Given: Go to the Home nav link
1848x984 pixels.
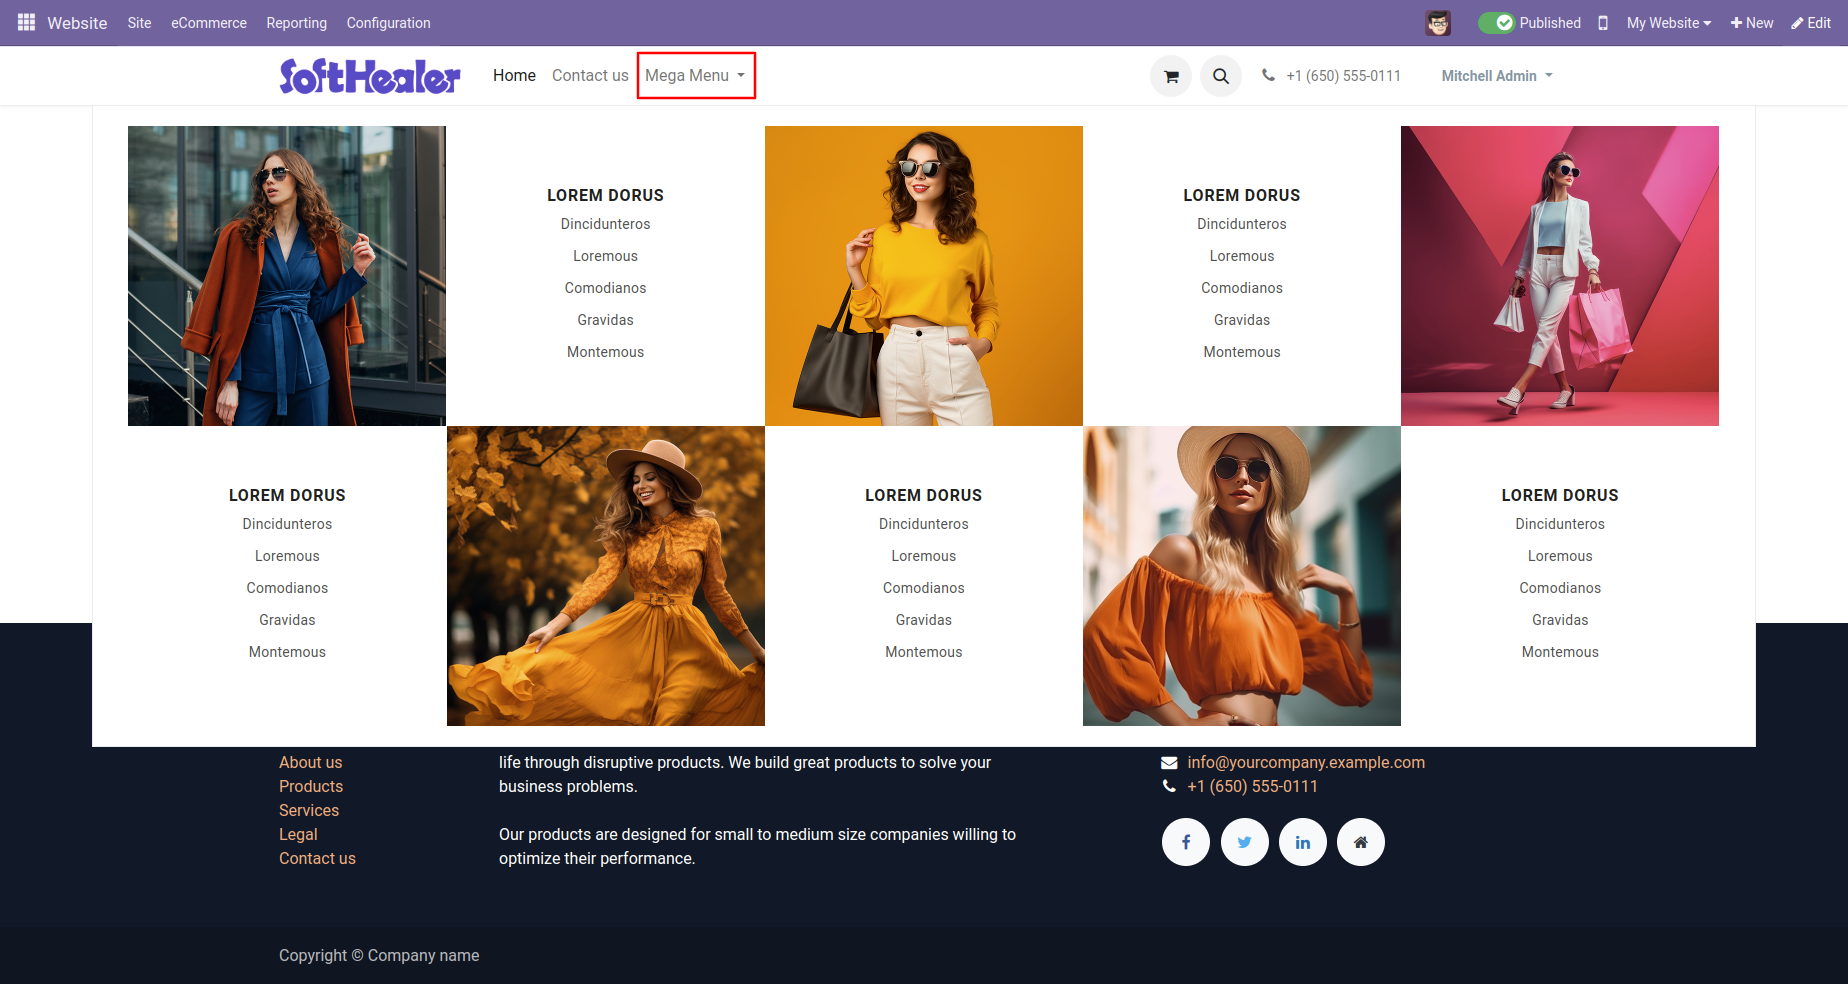Looking at the screenshot, I should 514,75.
